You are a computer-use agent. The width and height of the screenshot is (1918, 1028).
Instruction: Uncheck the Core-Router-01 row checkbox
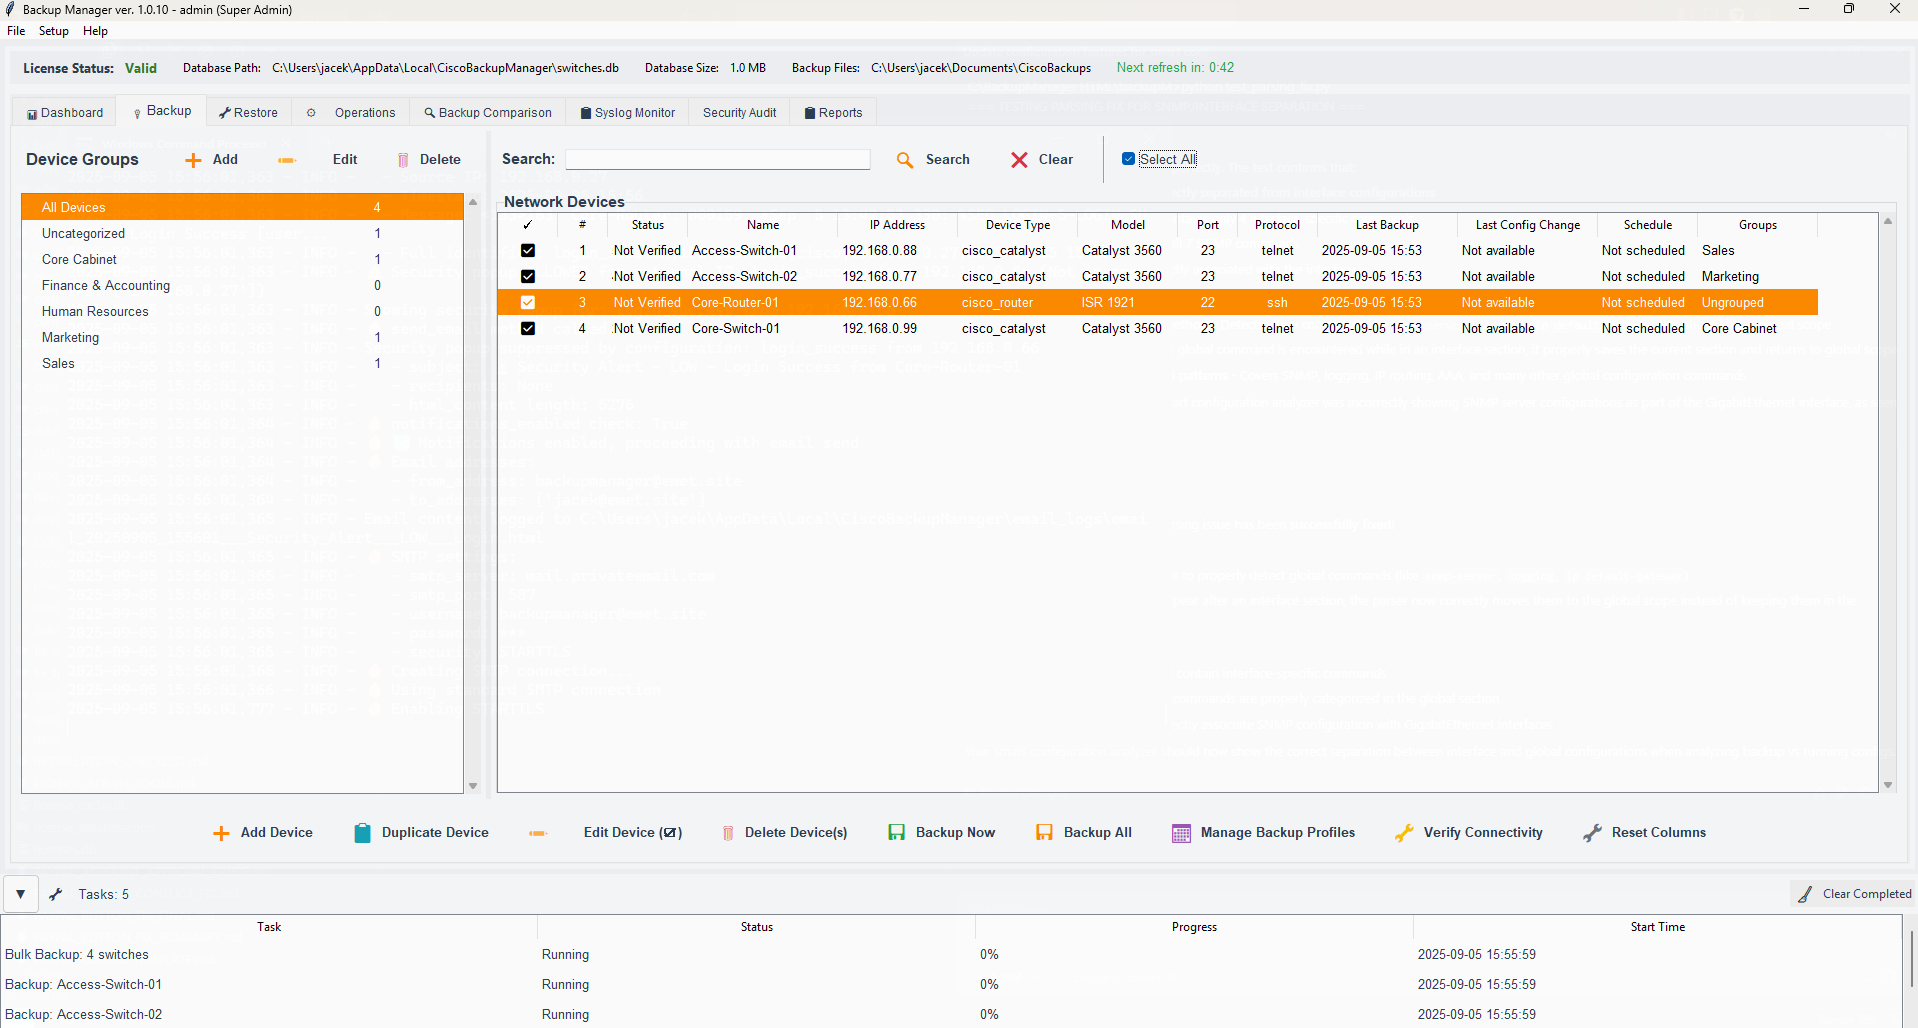pyautogui.click(x=528, y=303)
